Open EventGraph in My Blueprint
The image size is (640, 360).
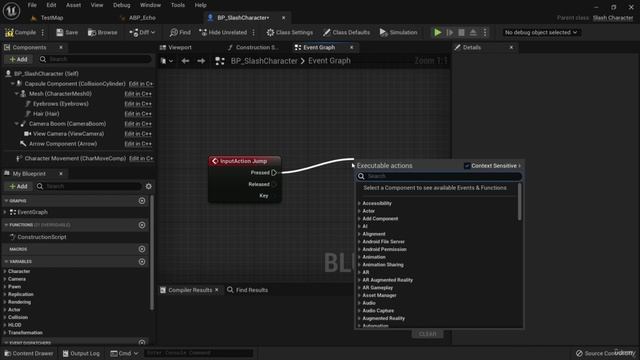32,212
